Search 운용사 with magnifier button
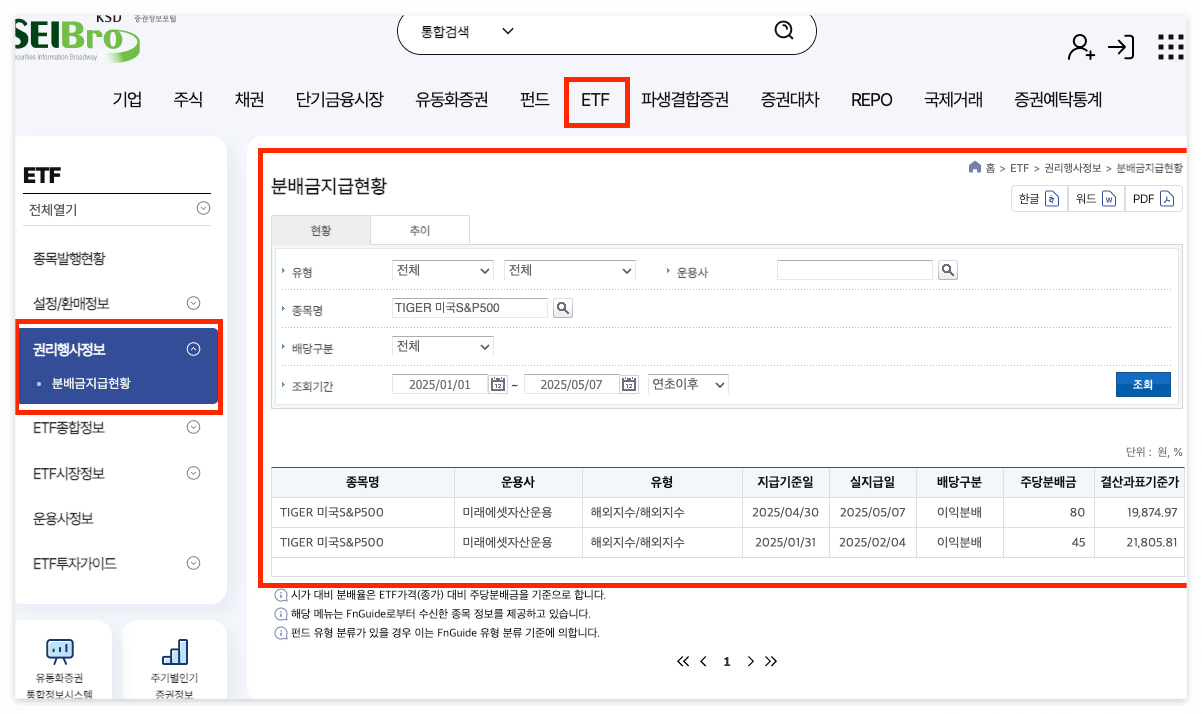Screen dimensions: 1202x714 pyautogui.click(x=948, y=270)
